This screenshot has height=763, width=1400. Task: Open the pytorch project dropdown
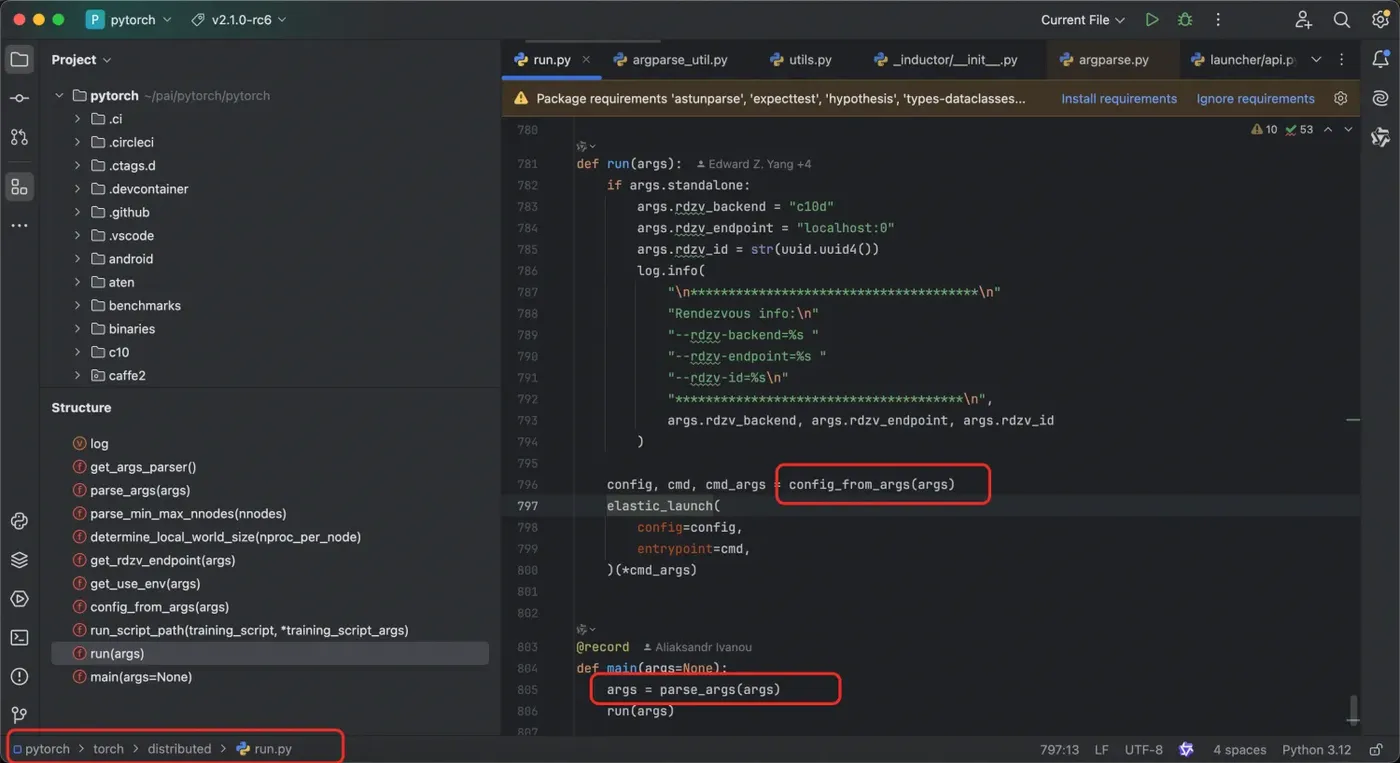(129, 20)
